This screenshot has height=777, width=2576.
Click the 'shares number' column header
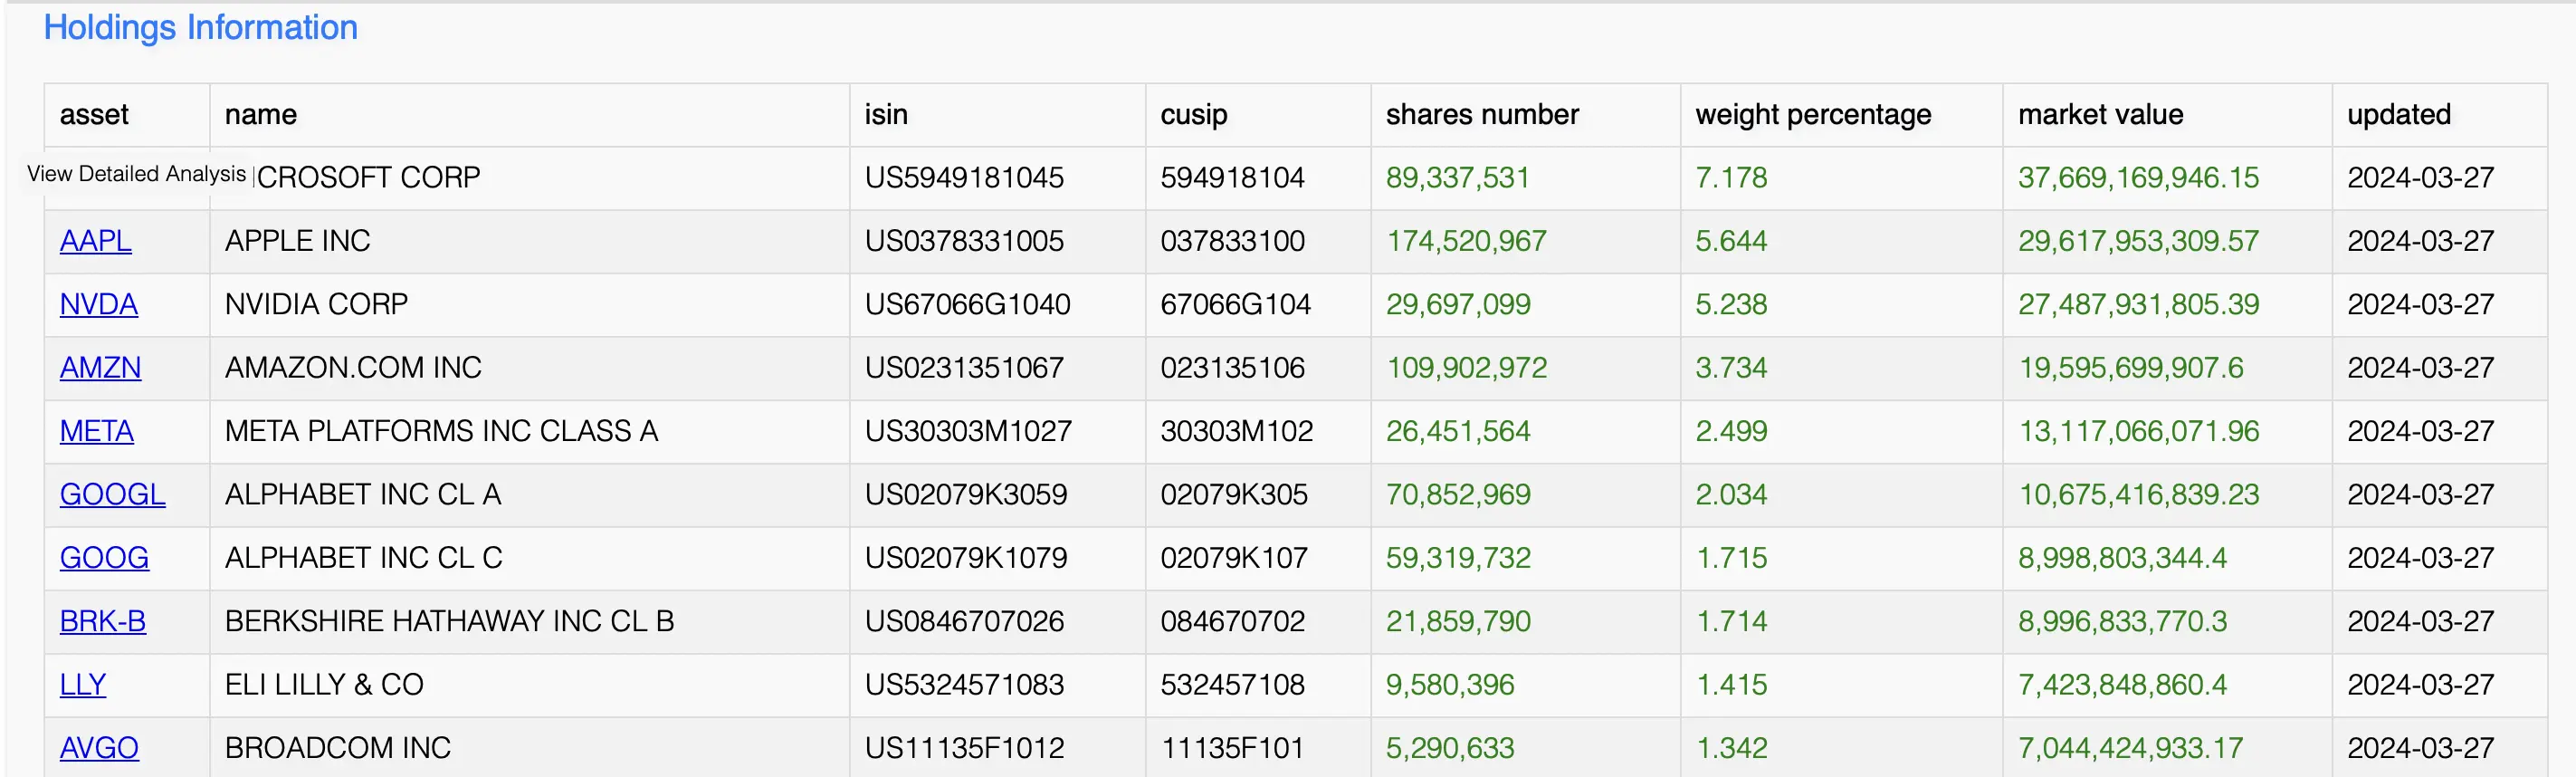(x=1482, y=115)
